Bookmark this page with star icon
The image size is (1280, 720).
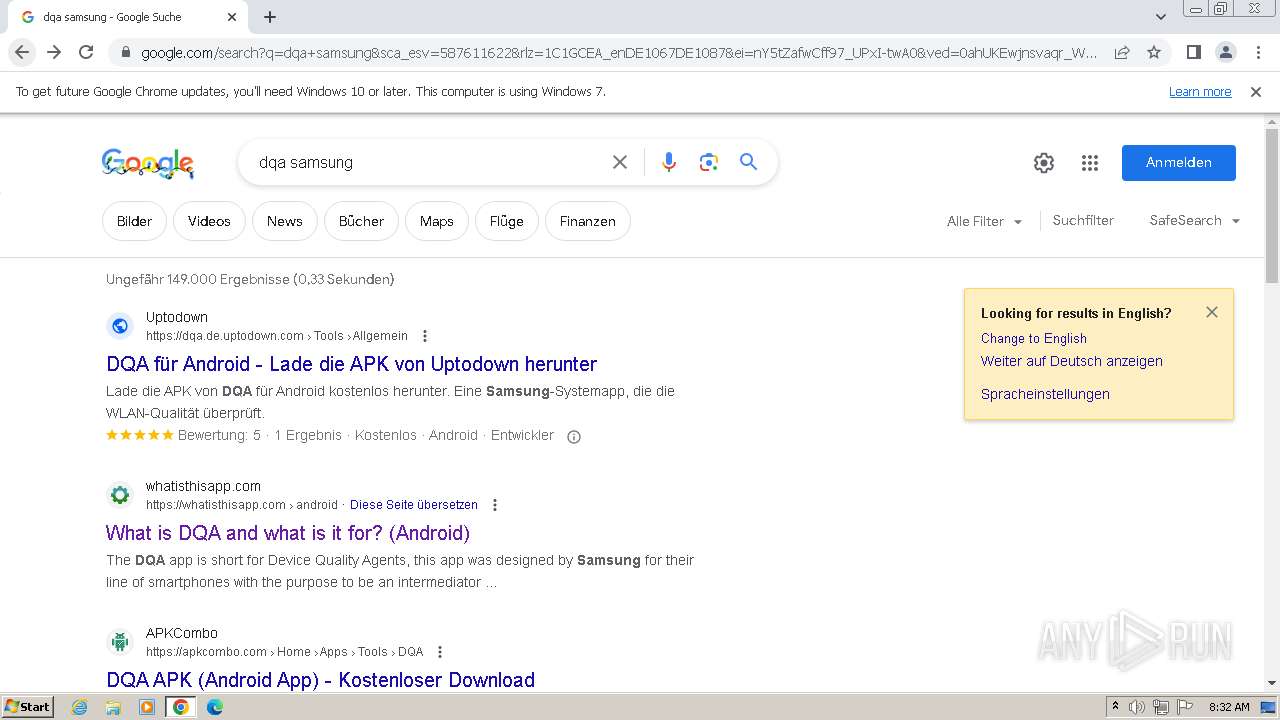coord(1154,52)
